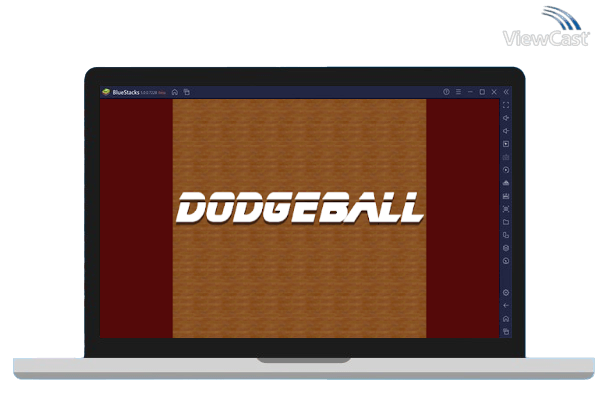Tap the DODGEBALL title on game screen
This screenshot has width=602, height=414.
tap(299, 208)
